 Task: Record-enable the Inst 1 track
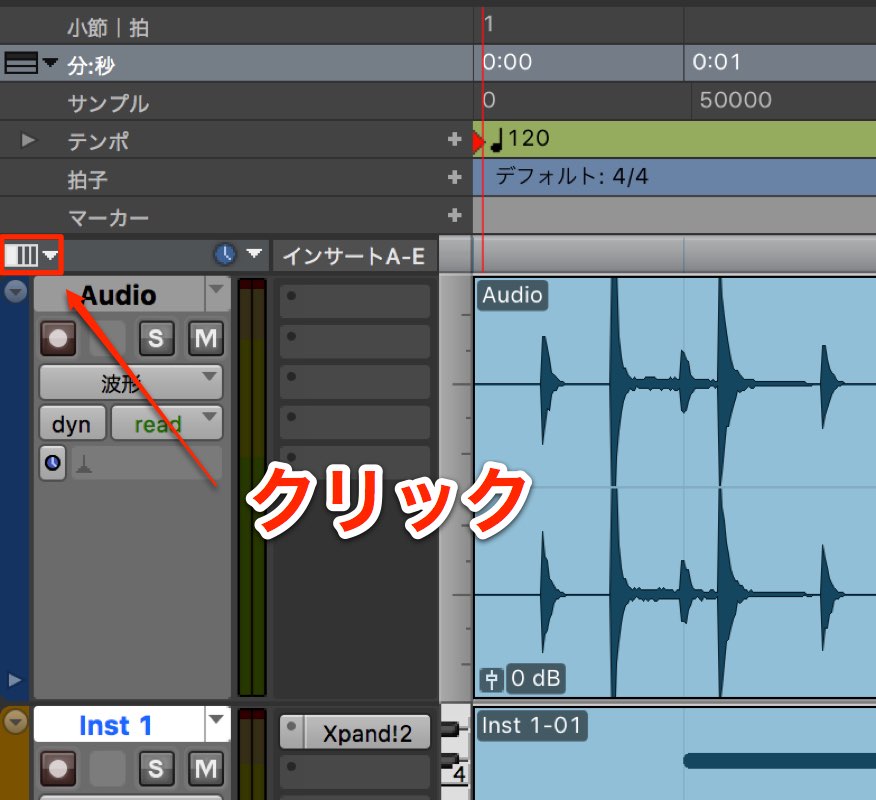coord(58,768)
